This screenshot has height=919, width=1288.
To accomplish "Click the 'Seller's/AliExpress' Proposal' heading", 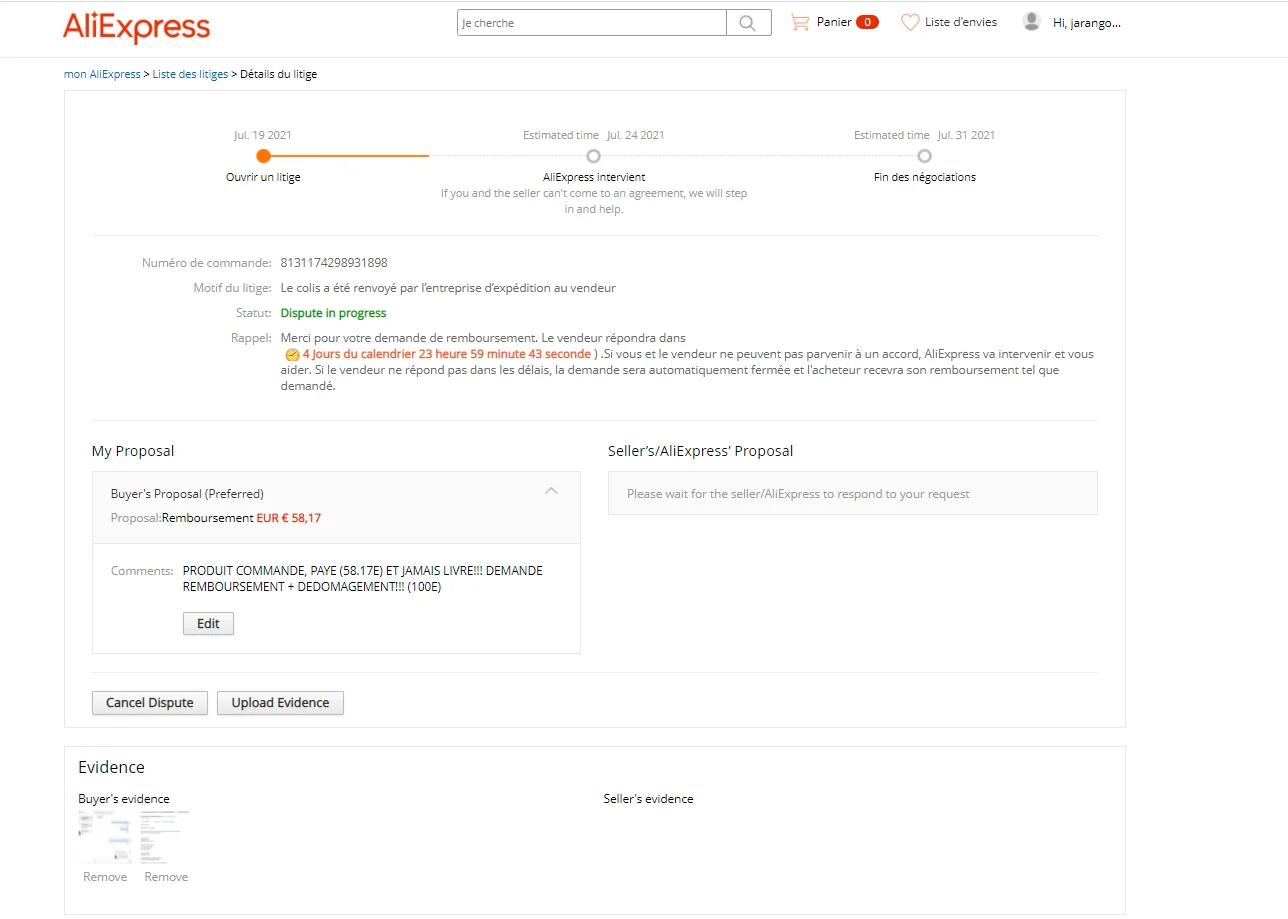I will click(700, 451).
